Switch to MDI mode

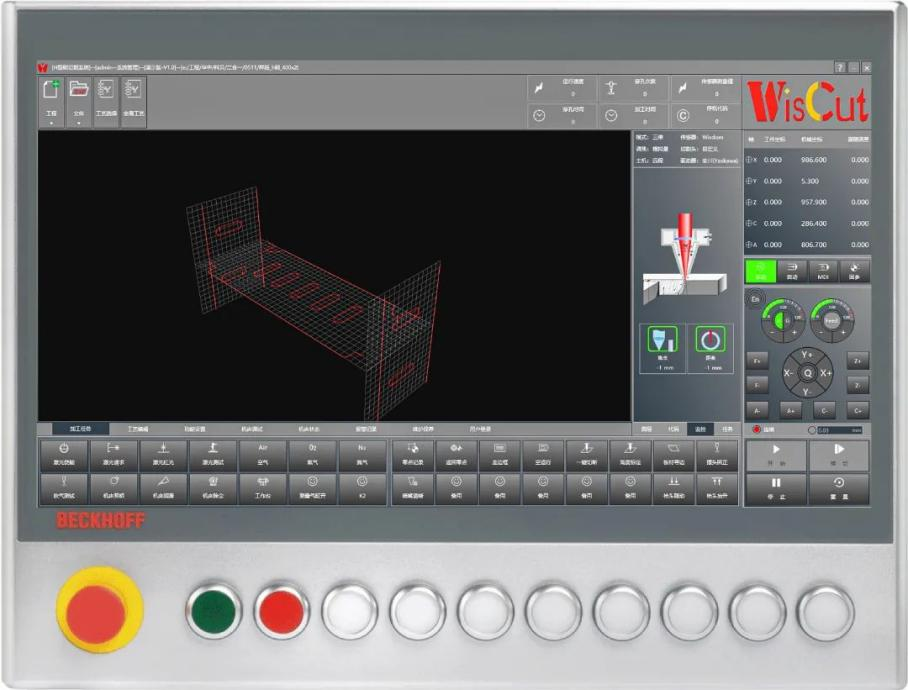[x=823, y=271]
